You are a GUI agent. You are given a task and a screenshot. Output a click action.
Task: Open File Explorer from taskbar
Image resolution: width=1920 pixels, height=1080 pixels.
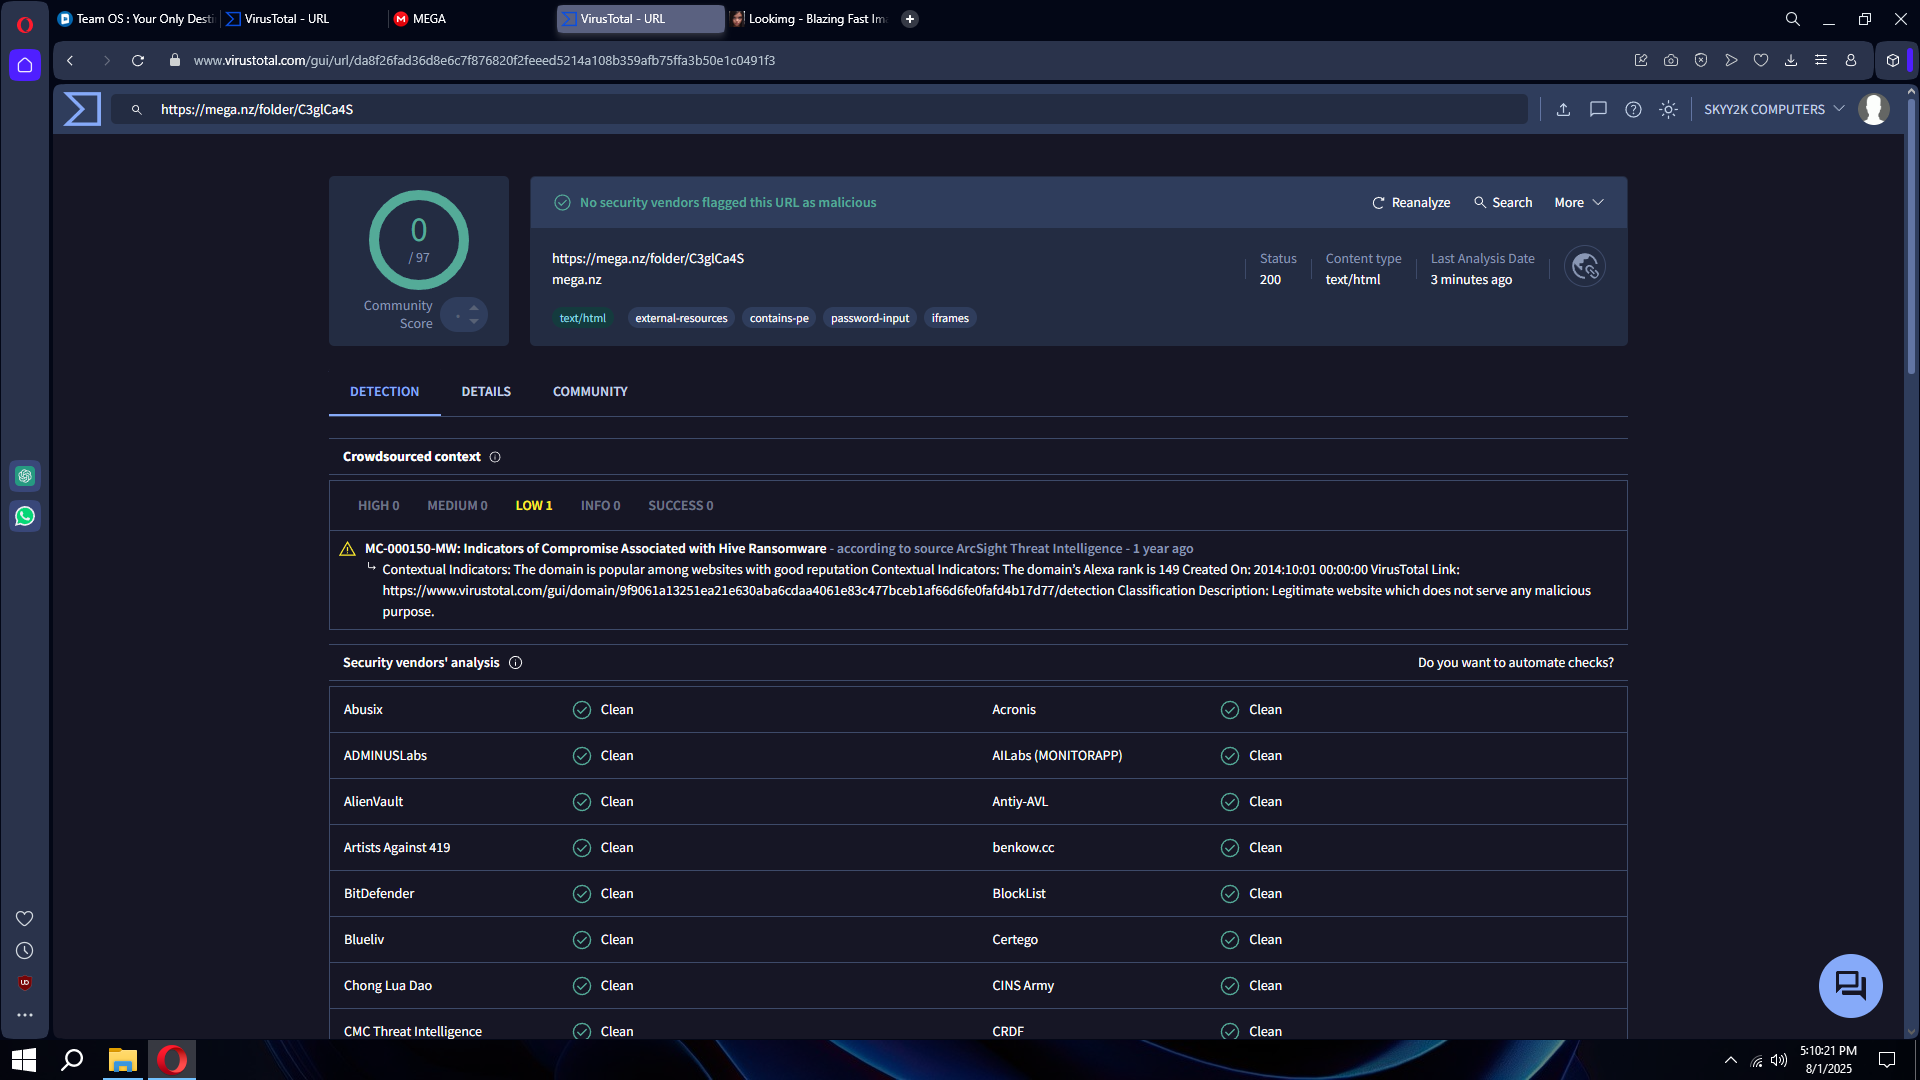pyautogui.click(x=122, y=1060)
